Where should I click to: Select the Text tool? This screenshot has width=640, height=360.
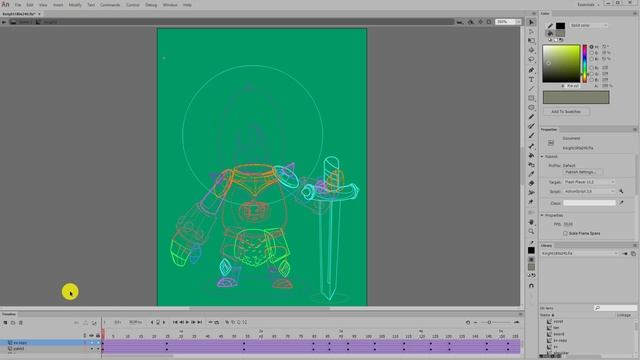pyautogui.click(x=531, y=80)
